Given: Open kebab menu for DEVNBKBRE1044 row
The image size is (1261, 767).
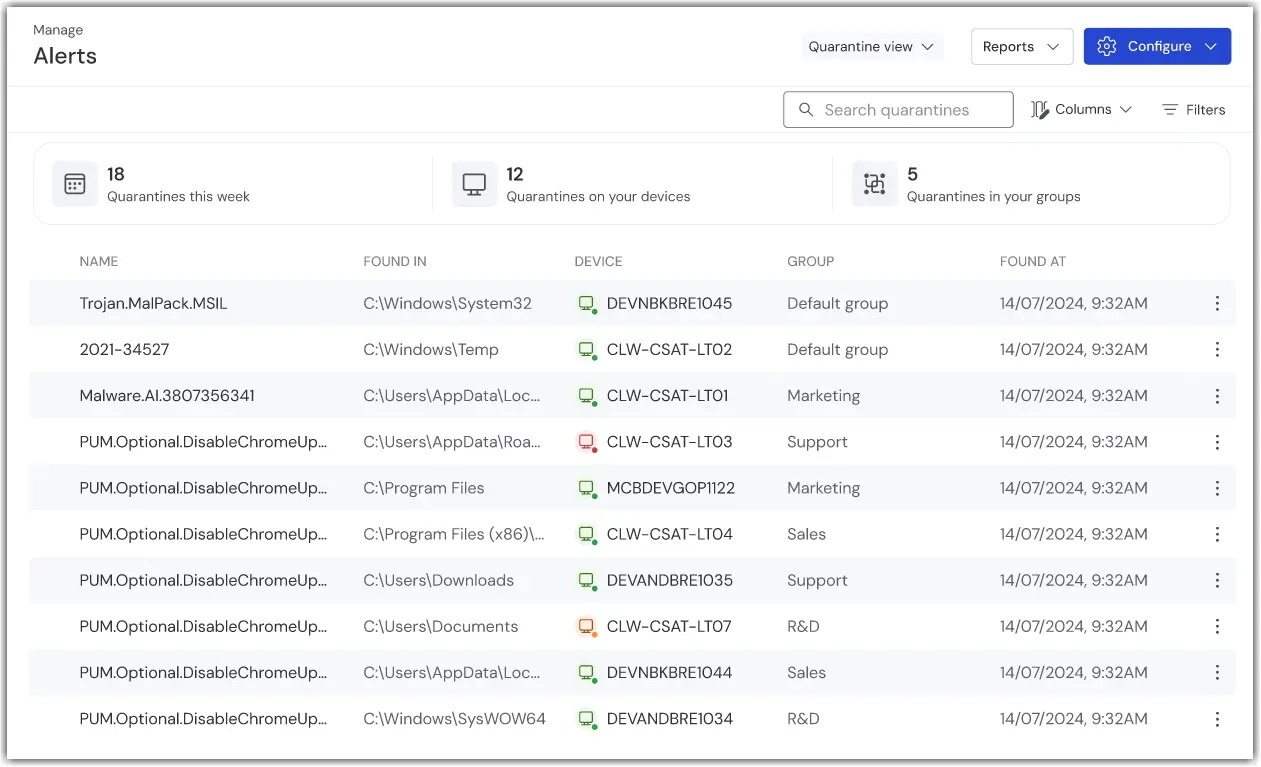Looking at the screenshot, I should 1217,672.
